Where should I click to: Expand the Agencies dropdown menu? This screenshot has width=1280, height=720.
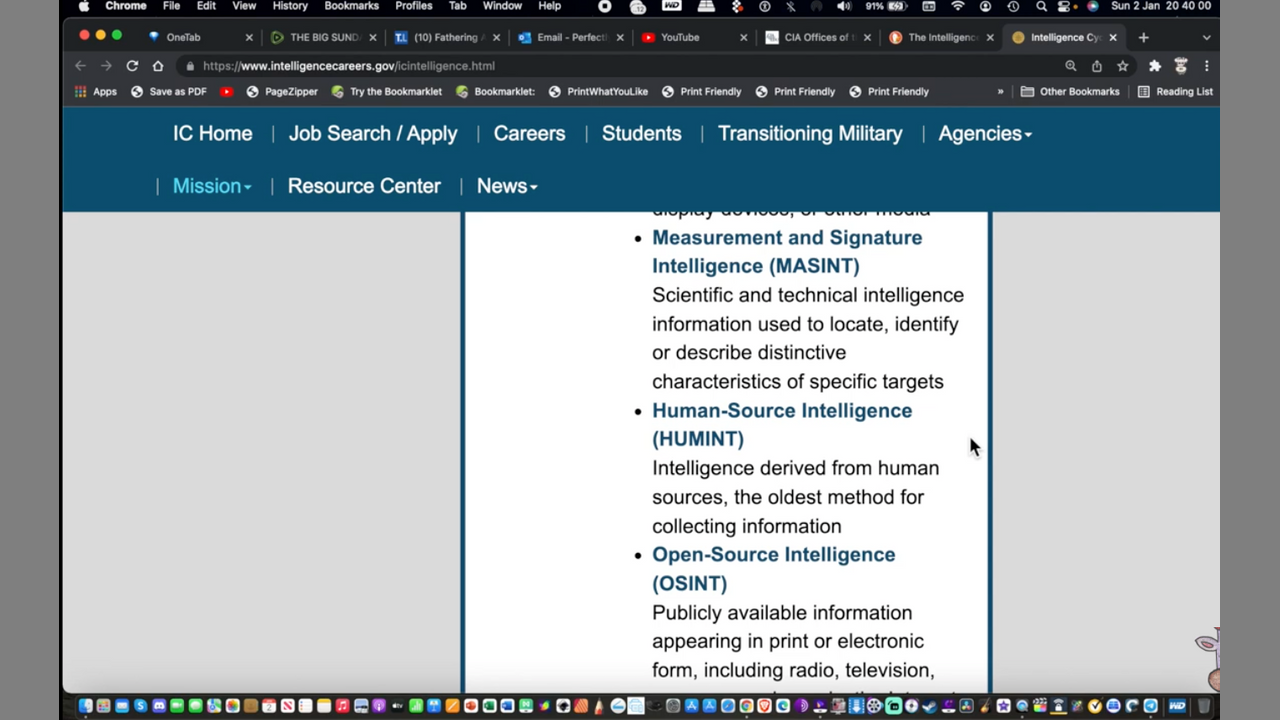pos(984,134)
